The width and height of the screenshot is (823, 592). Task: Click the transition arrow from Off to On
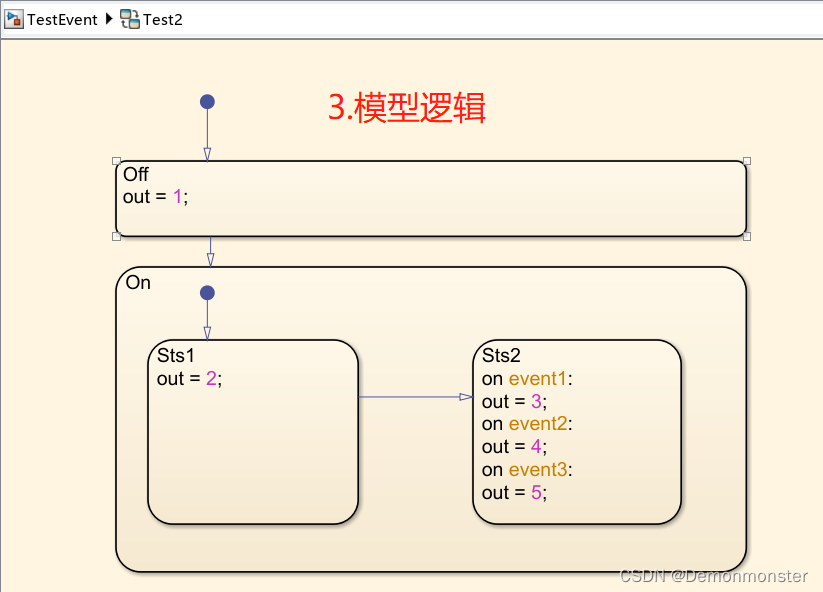(x=210, y=250)
